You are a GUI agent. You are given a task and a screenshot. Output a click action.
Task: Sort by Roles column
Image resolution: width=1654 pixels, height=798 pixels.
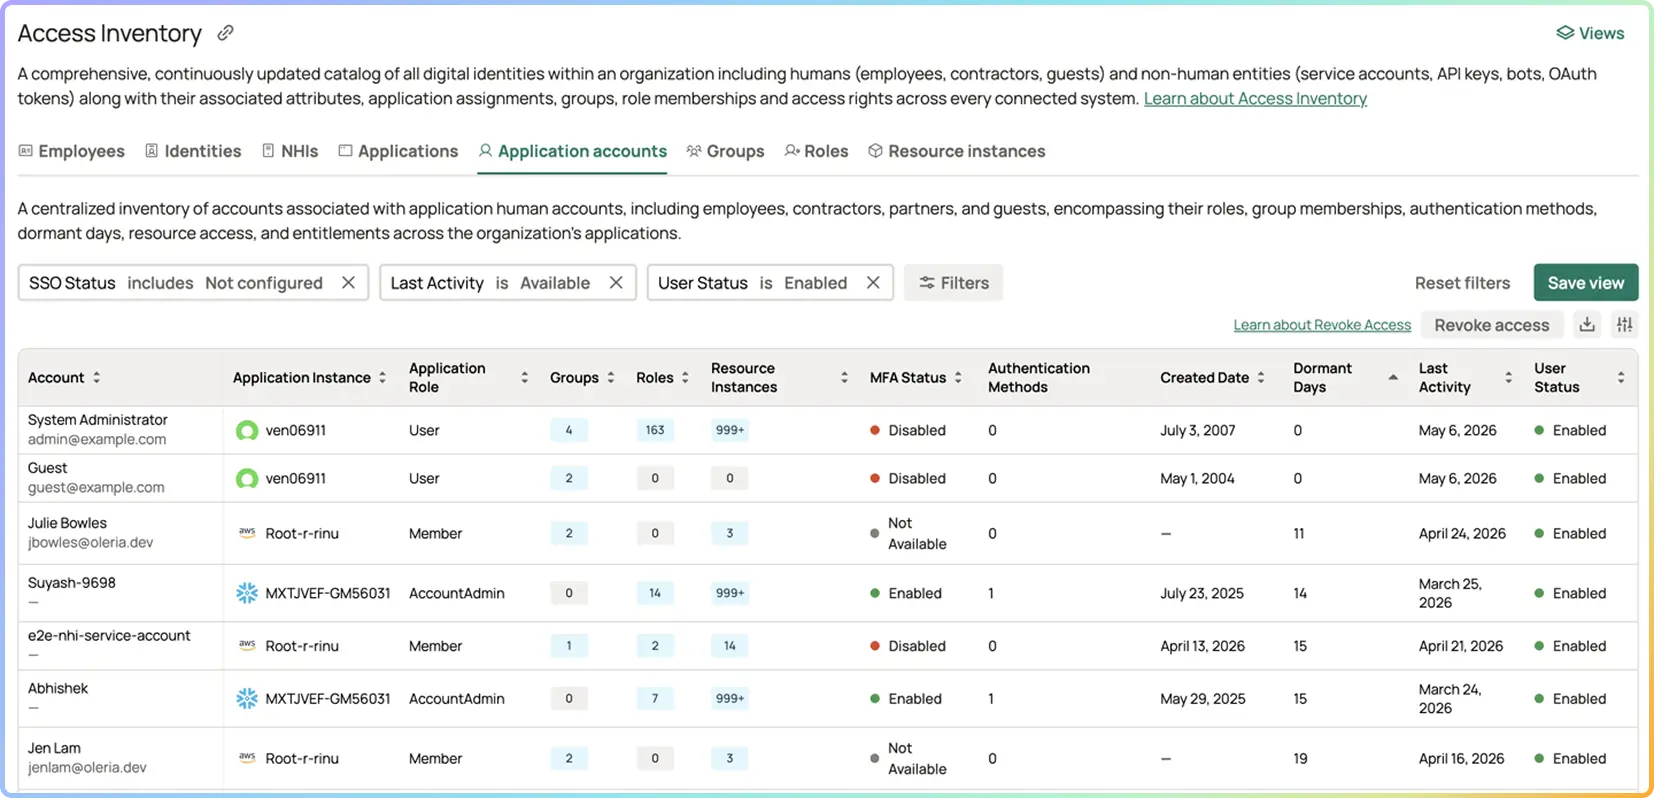pos(686,377)
